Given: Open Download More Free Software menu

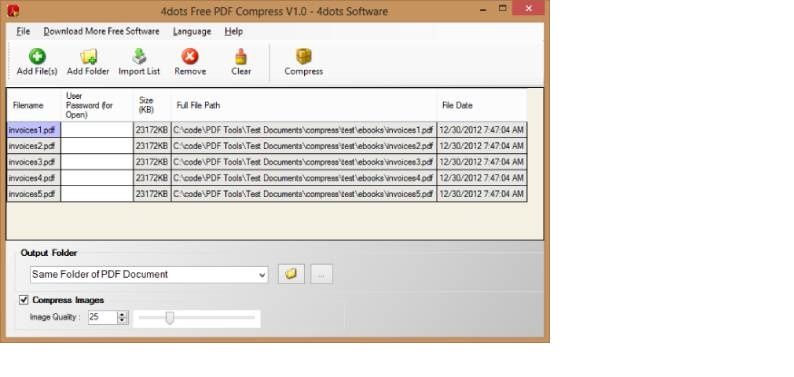Looking at the screenshot, I should pos(101,31).
